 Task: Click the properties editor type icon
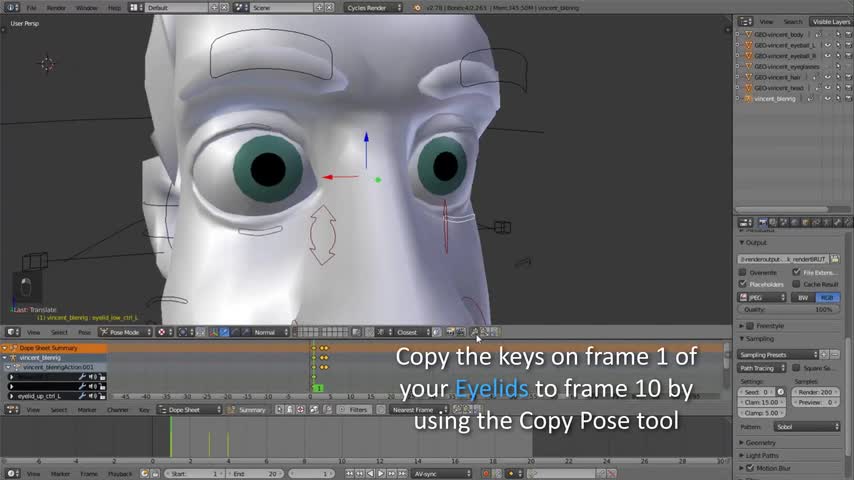coord(745,222)
